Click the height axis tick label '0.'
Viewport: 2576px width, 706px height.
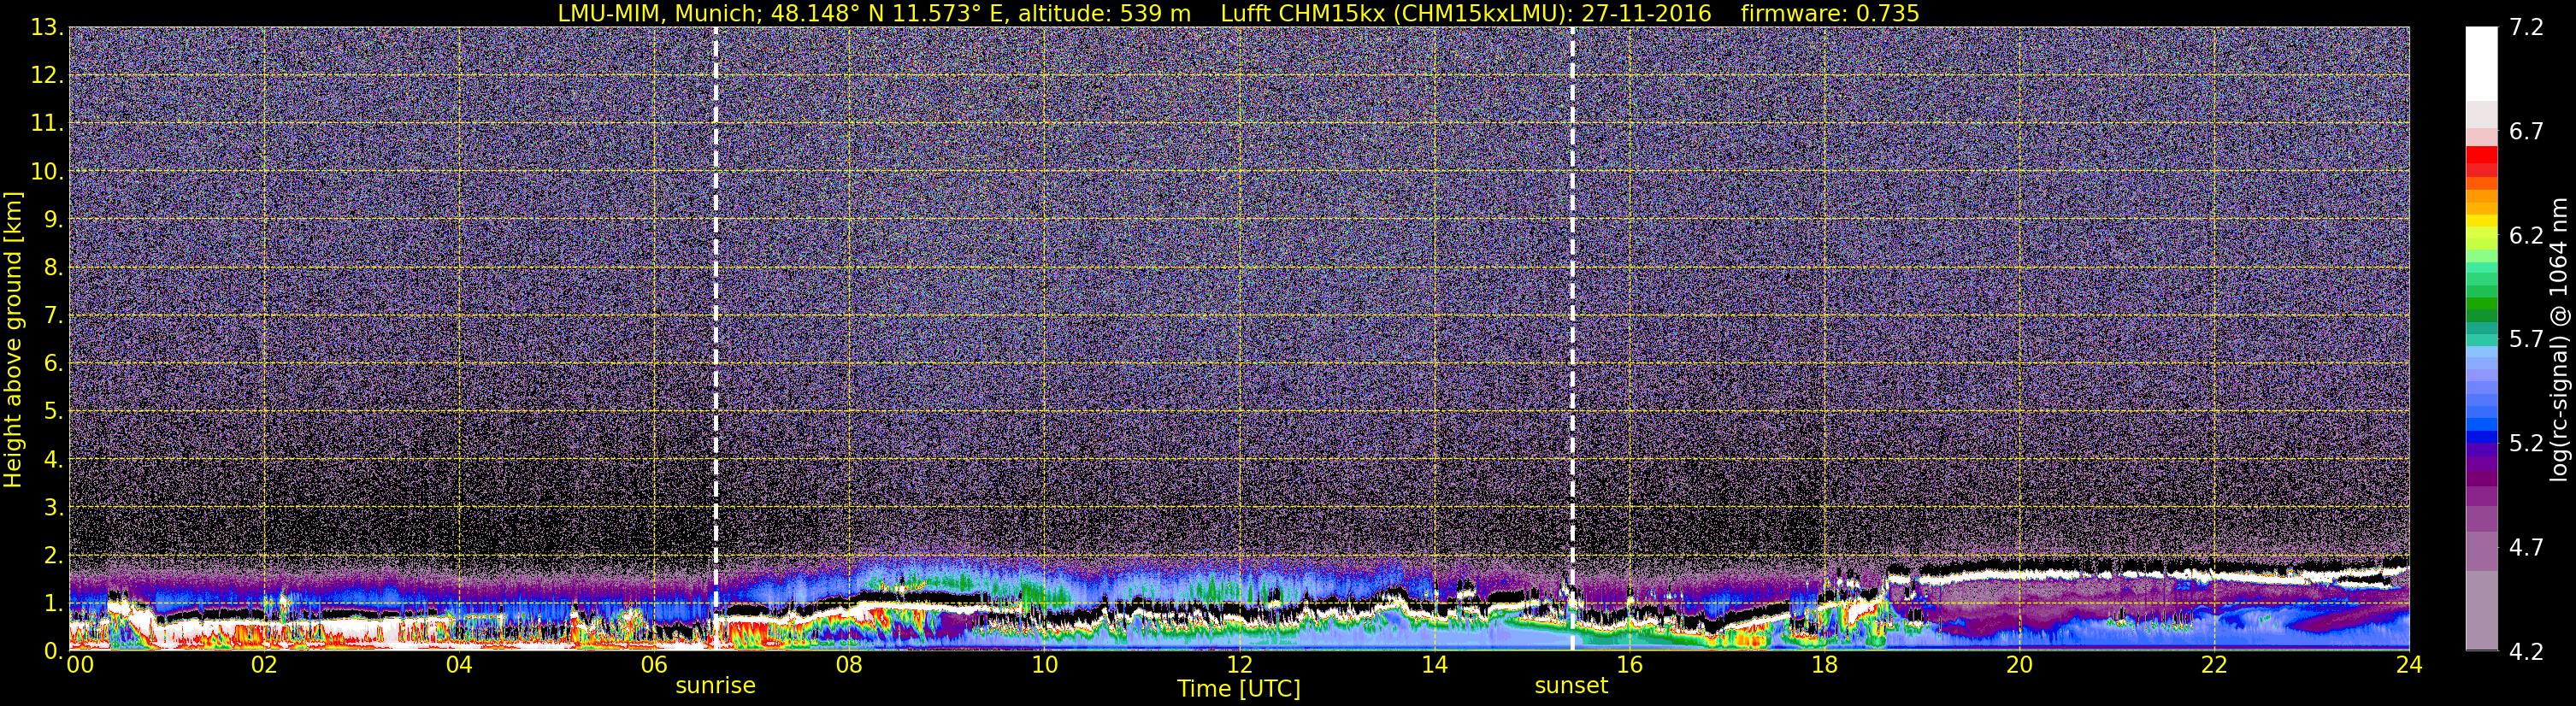tap(53, 650)
